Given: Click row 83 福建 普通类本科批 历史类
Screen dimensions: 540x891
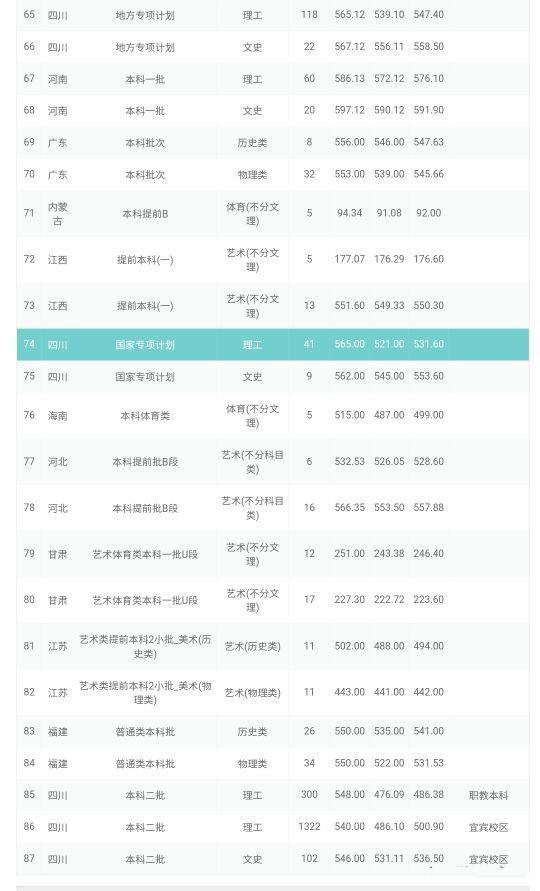Looking at the screenshot, I should pos(273,731).
